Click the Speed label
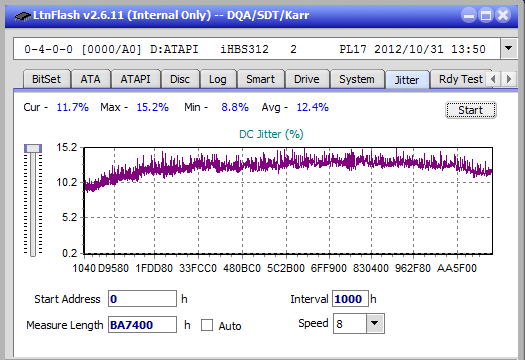This screenshot has height=360, width=525. coord(313,323)
